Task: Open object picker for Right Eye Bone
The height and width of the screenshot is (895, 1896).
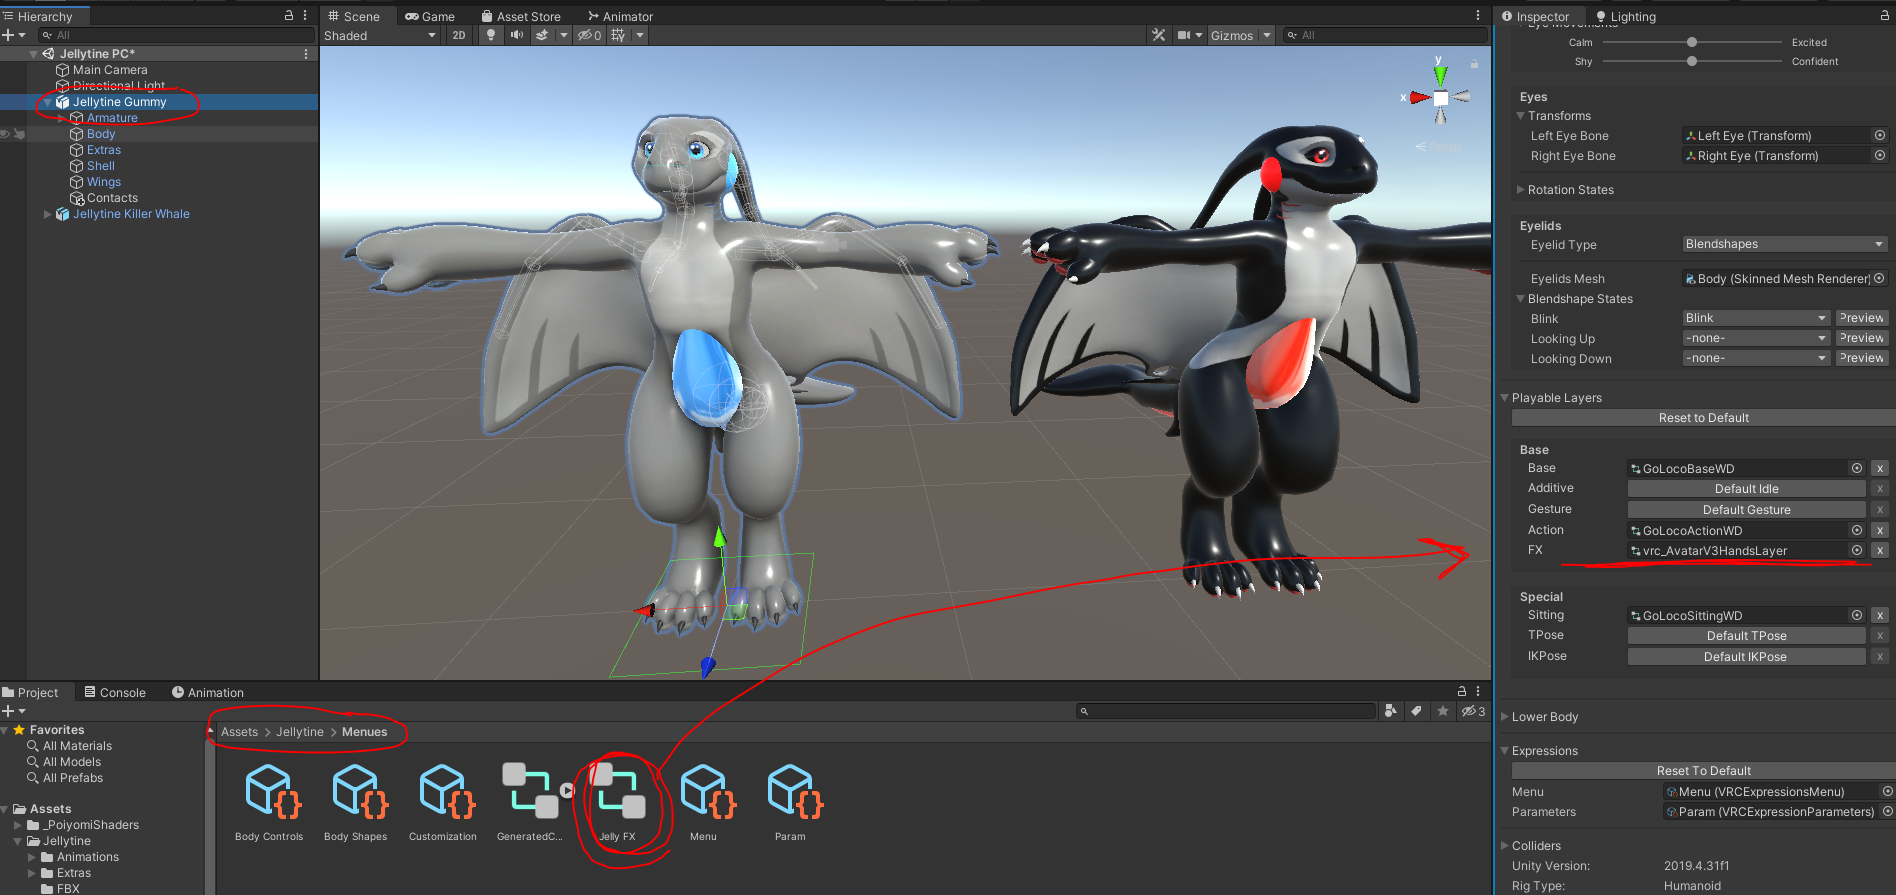Action: coord(1880,155)
